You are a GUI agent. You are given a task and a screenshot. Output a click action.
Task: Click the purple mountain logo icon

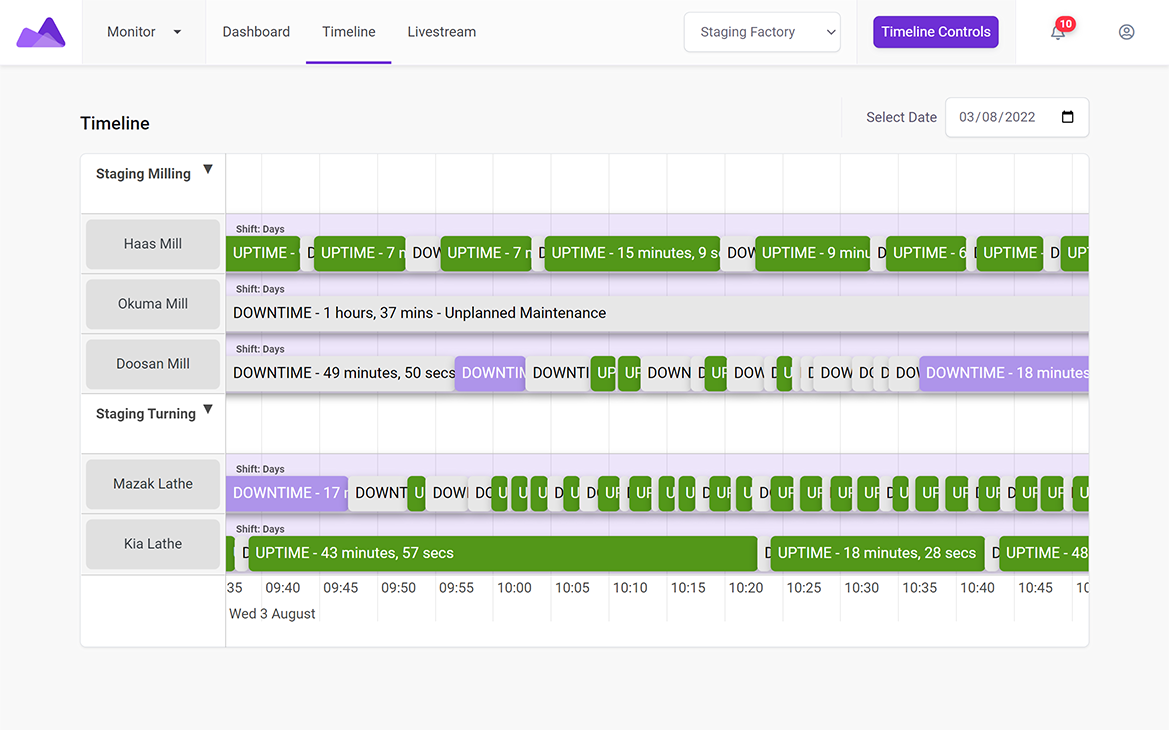tap(41, 33)
